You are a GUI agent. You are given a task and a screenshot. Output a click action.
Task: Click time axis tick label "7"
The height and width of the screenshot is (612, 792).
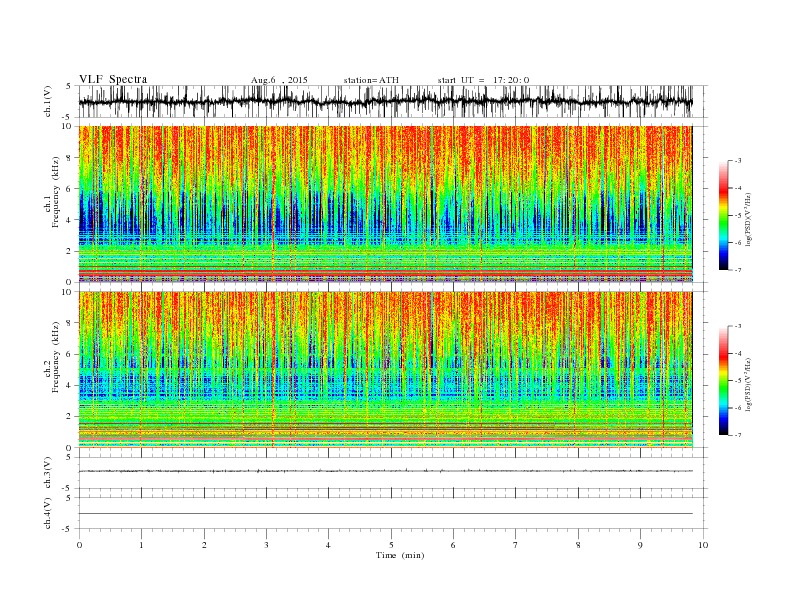(515, 545)
